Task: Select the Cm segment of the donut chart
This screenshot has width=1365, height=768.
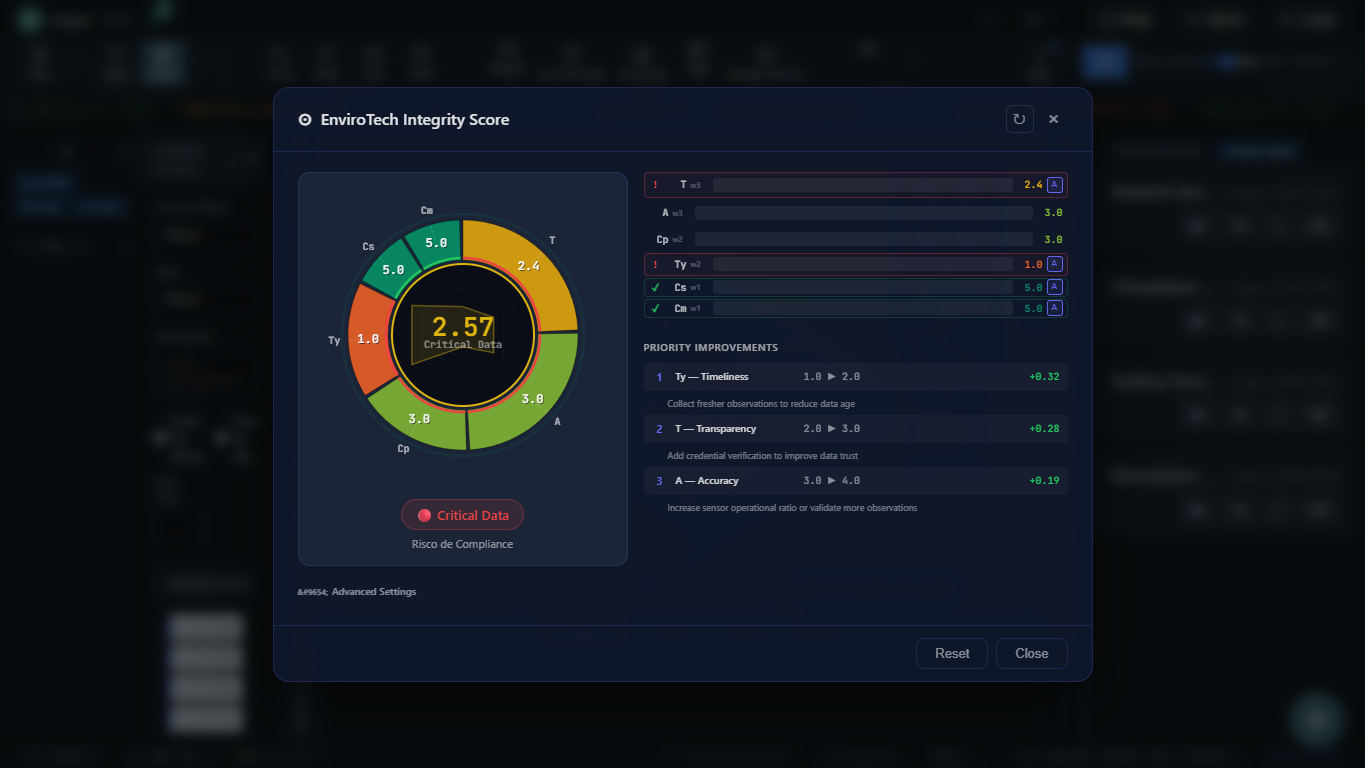Action: (436, 242)
